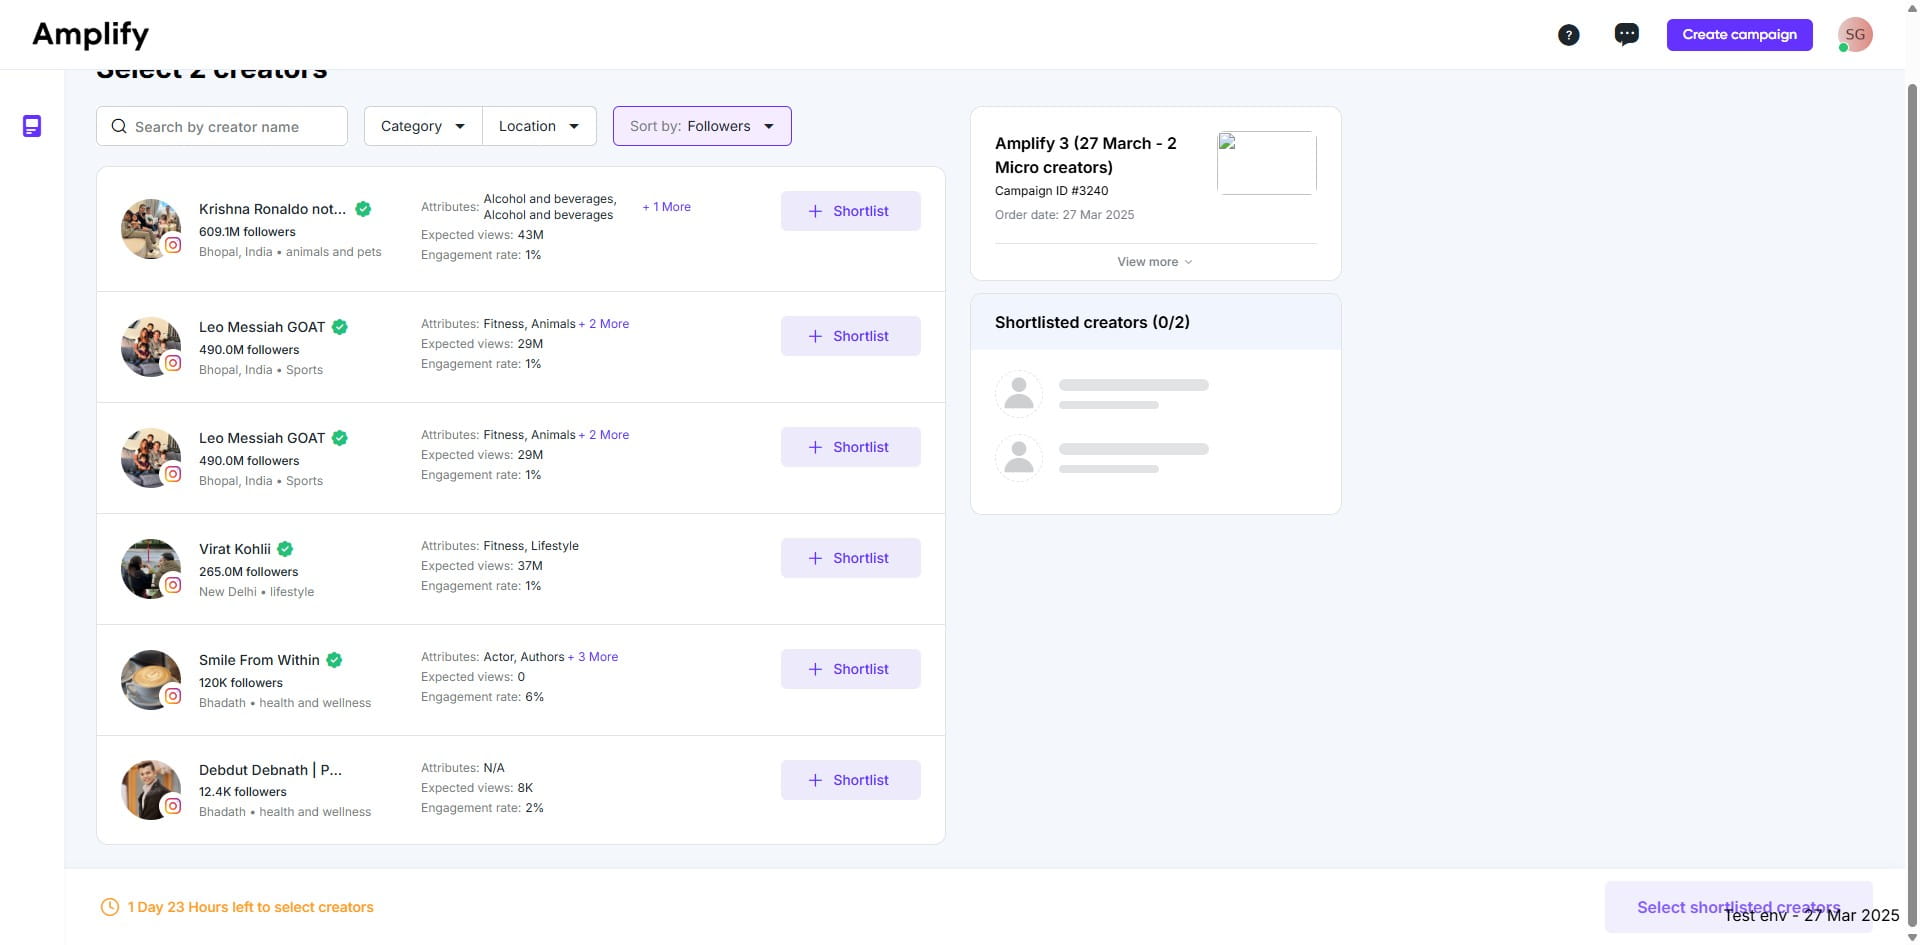
Task: Change Sort by from Followers
Action: [x=702, y=126]
